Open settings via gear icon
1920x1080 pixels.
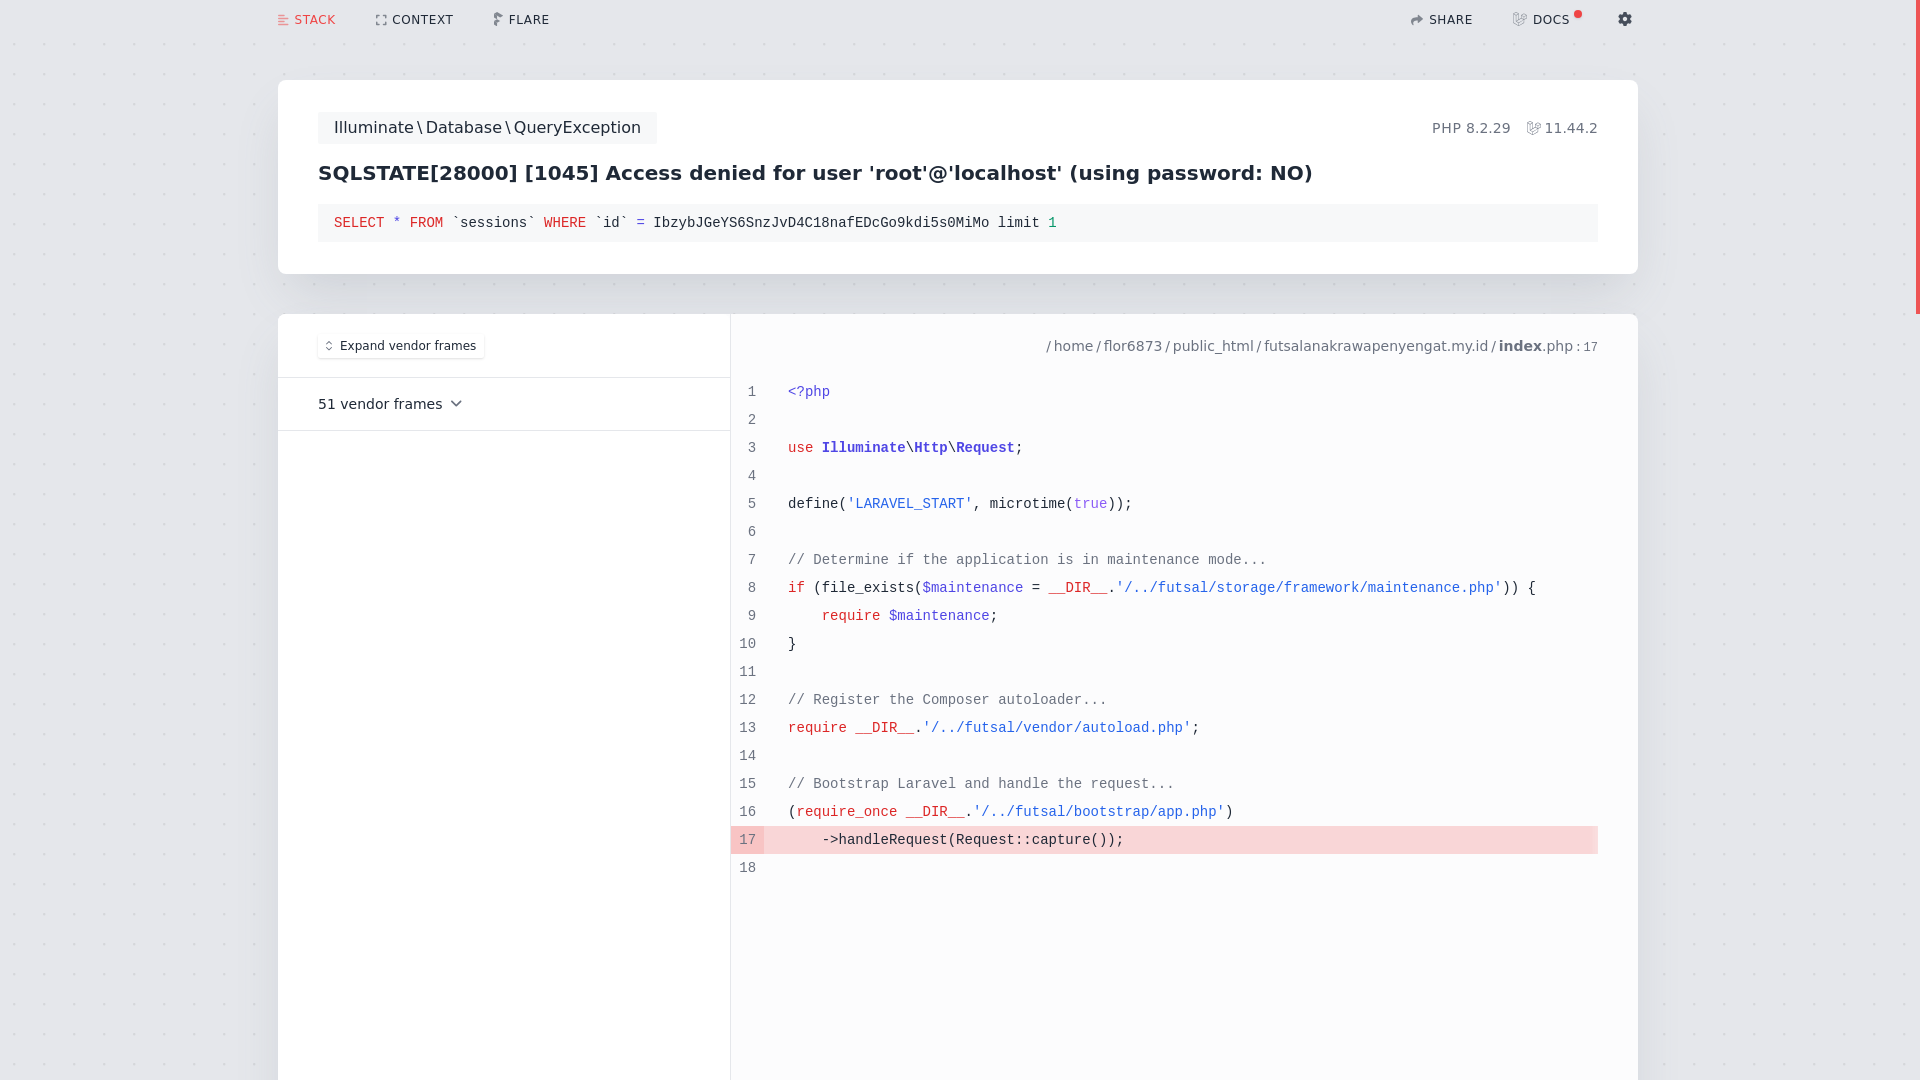(1625, 19)
